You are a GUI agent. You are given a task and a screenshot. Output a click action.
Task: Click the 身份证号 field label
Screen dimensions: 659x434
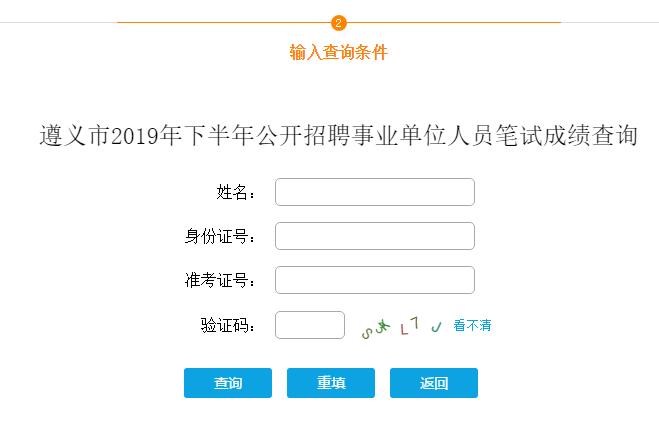pos(221,237)
